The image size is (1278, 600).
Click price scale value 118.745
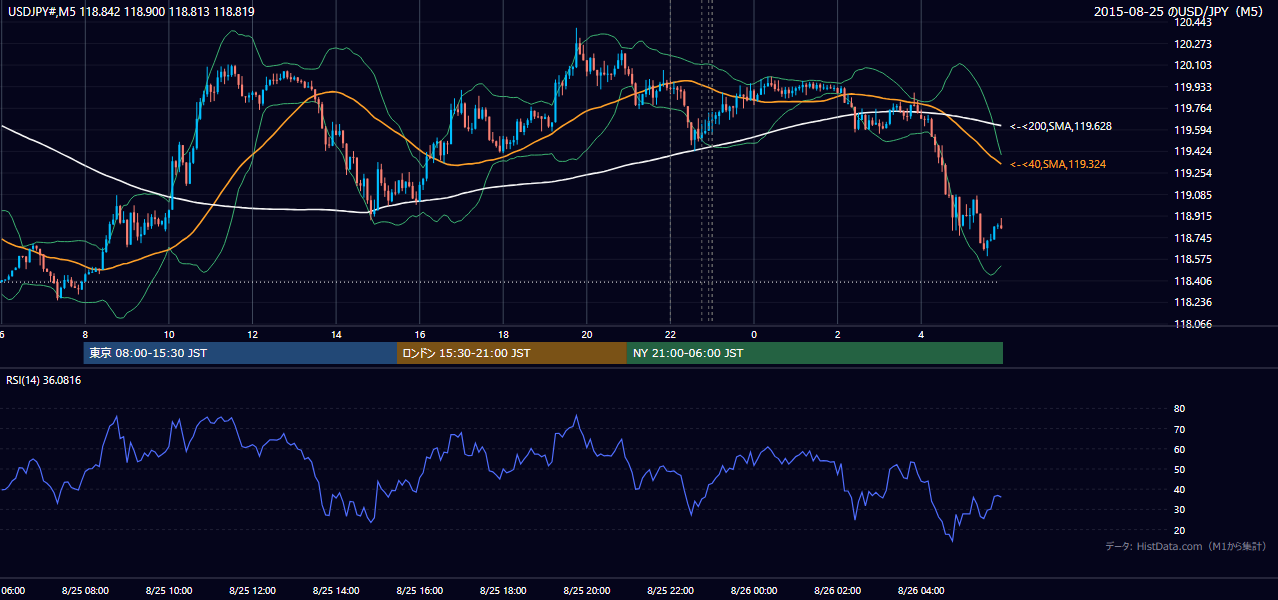coord(1195,238)
